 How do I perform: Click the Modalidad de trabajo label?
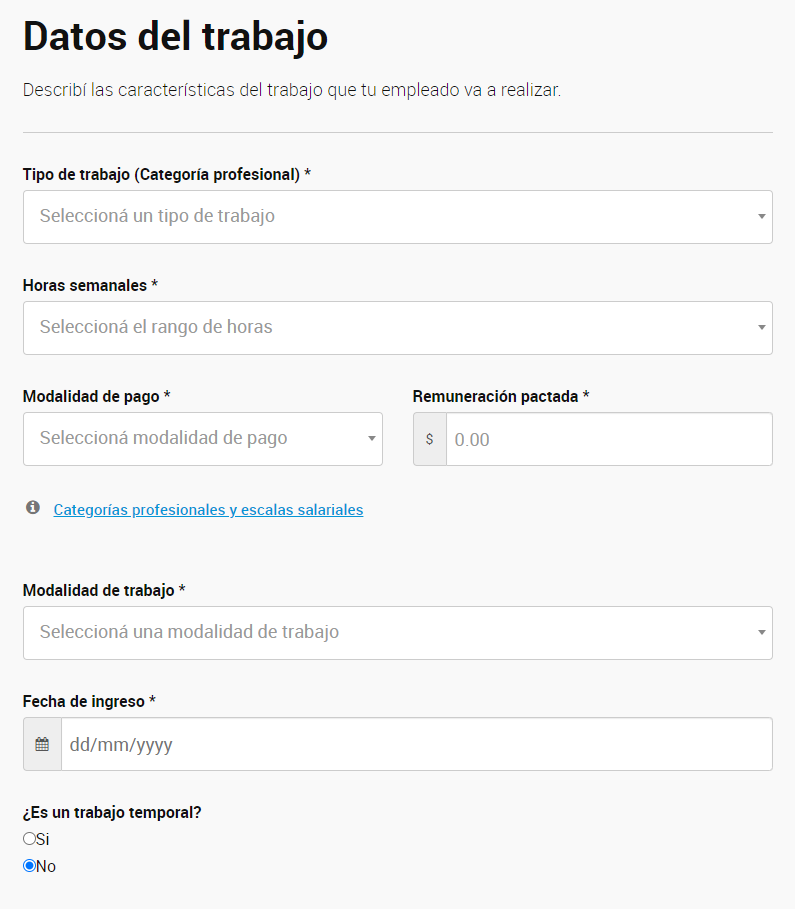(99, 590)
